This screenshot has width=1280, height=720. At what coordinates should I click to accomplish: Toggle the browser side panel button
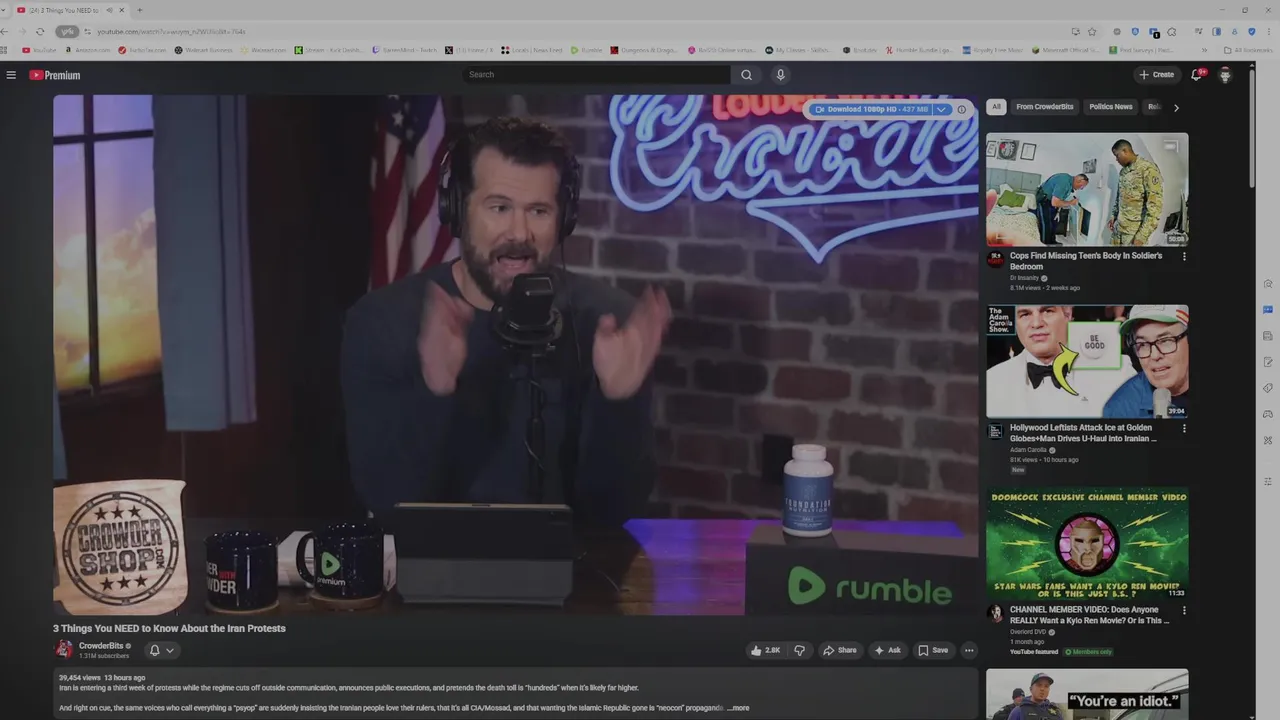(x=1216, y=31)
